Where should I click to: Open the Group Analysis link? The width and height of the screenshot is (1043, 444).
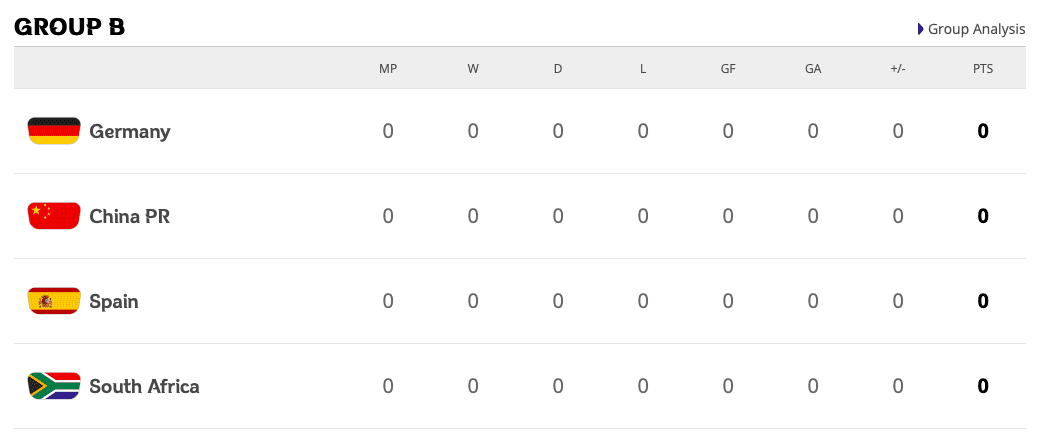(x=976, y=29)
